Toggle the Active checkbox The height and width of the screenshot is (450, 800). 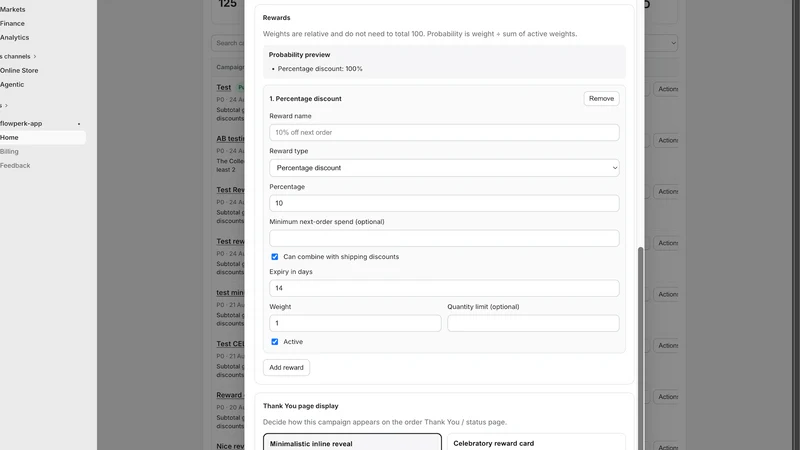[274, 342]
